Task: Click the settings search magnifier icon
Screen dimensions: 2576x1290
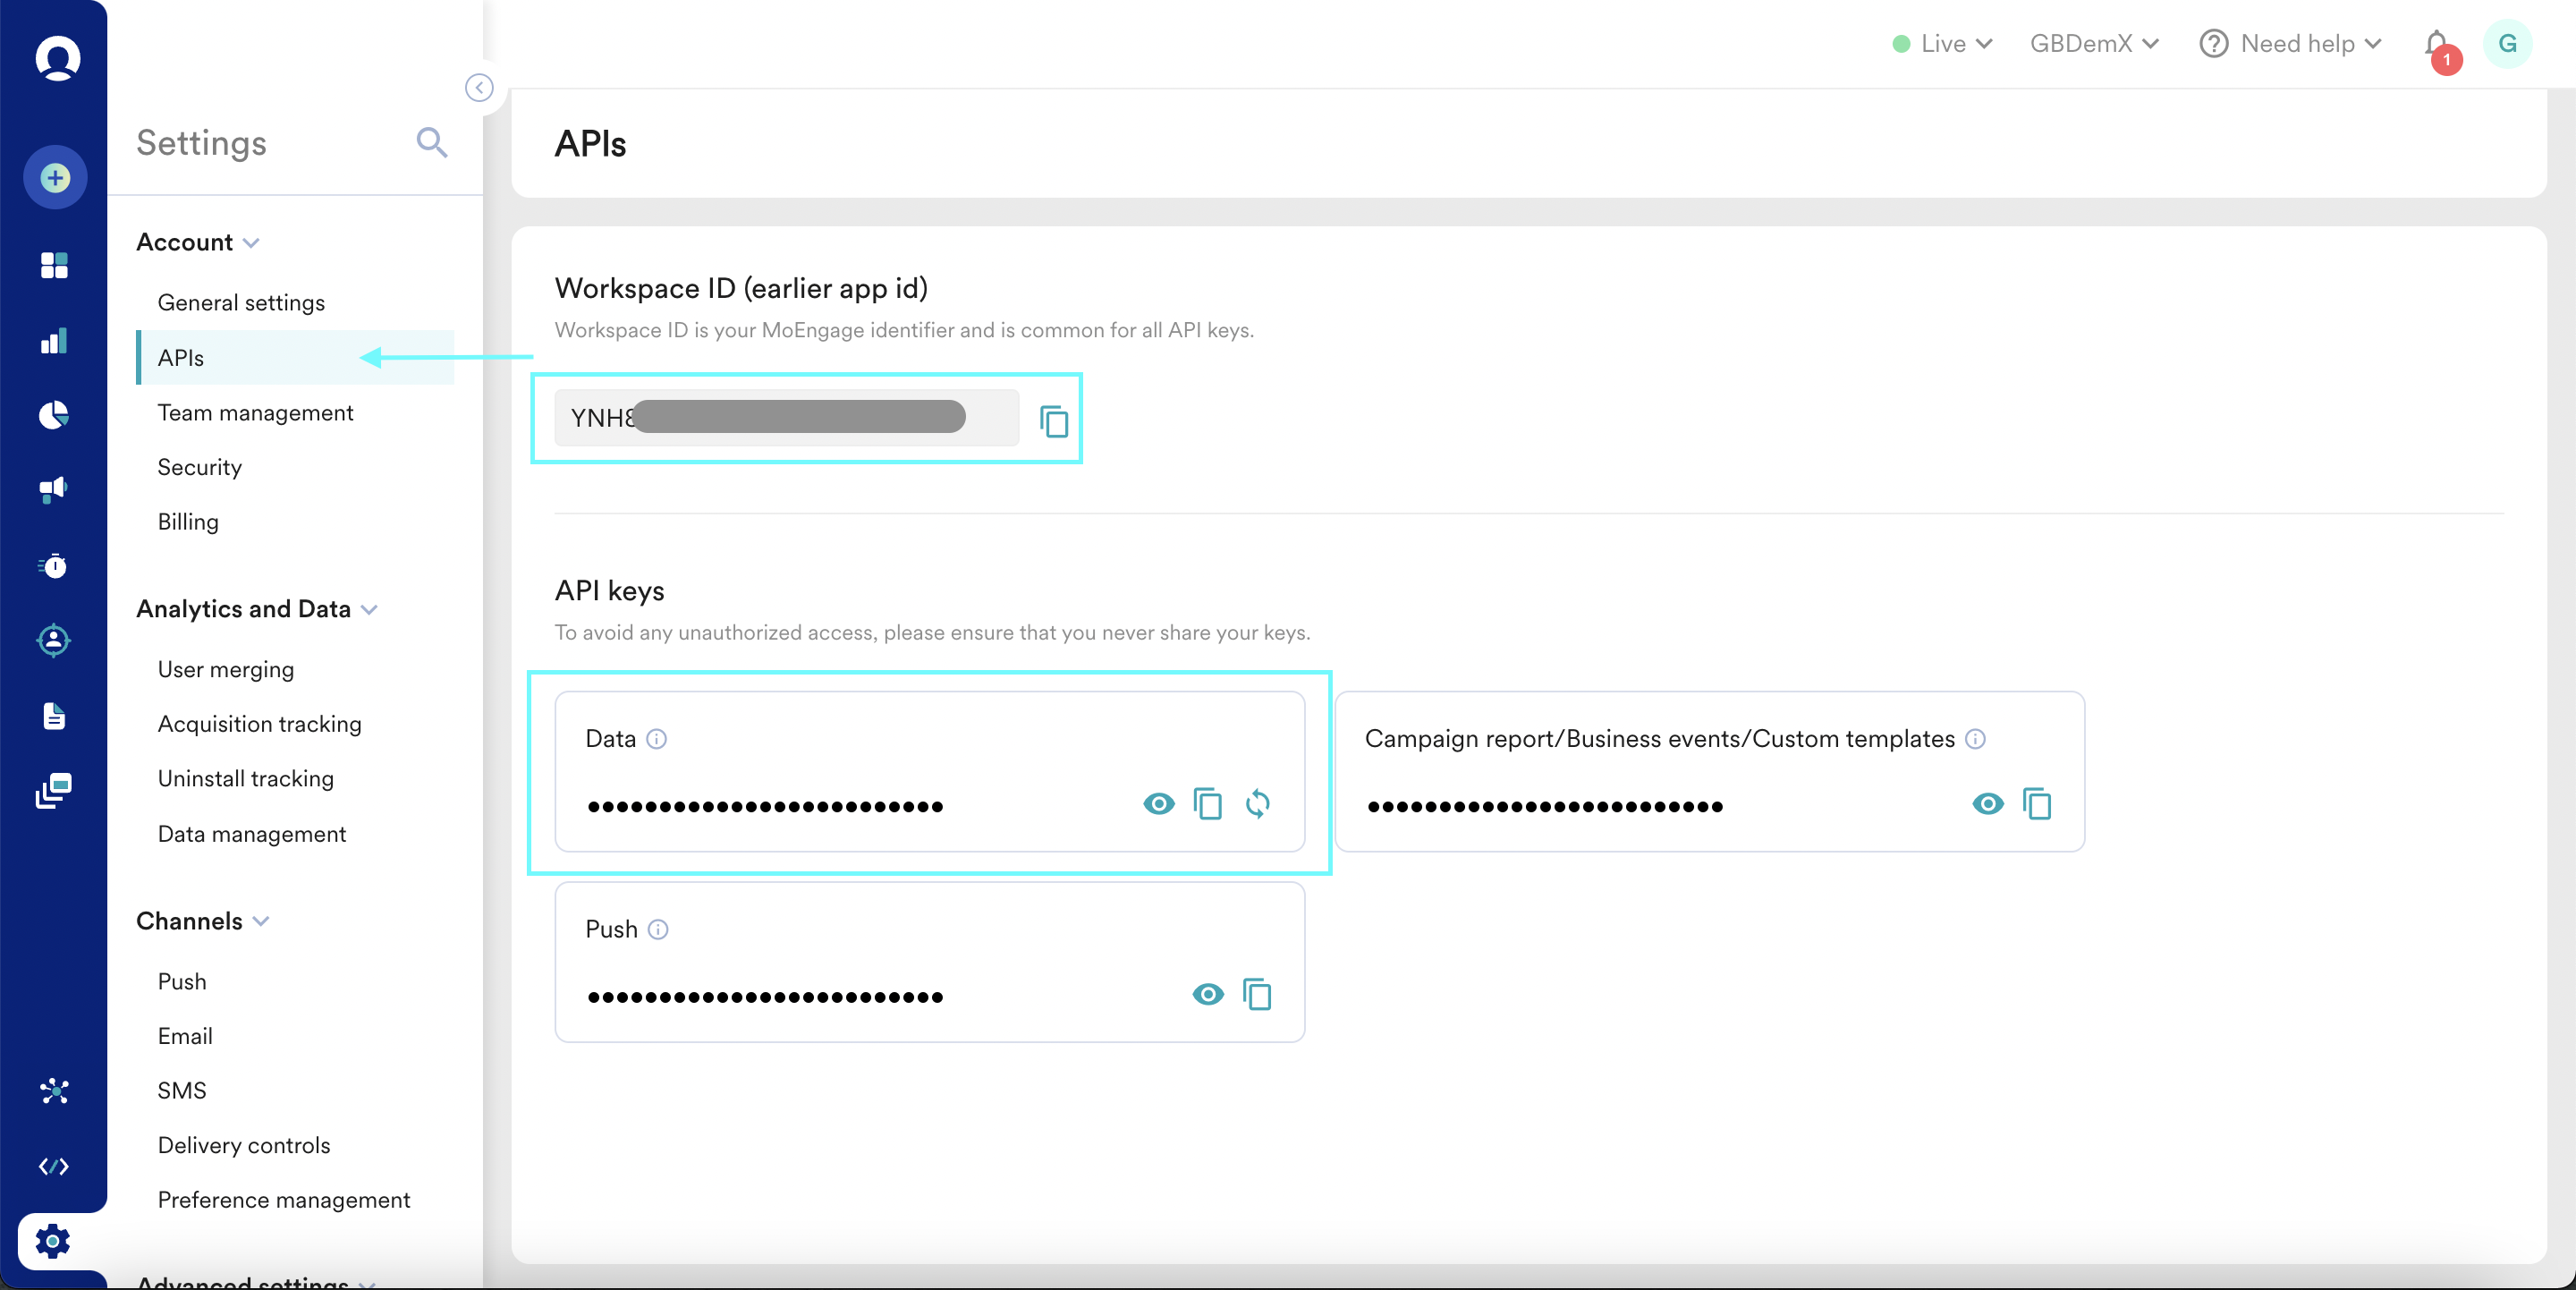Action: point(431,143)
